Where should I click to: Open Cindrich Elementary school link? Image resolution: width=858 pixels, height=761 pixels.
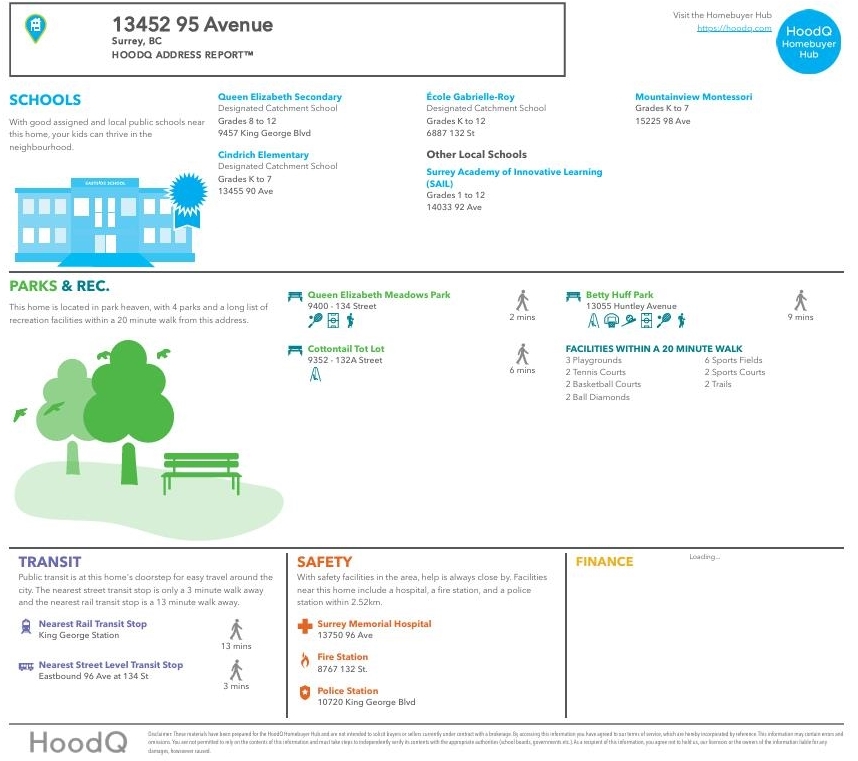click(263, 155)
